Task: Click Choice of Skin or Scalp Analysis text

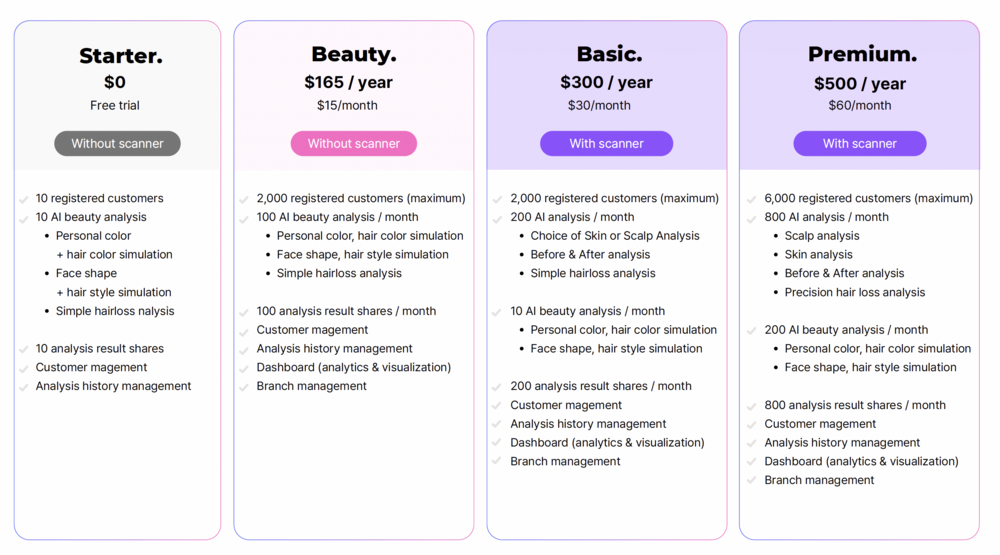Action: 615,237
